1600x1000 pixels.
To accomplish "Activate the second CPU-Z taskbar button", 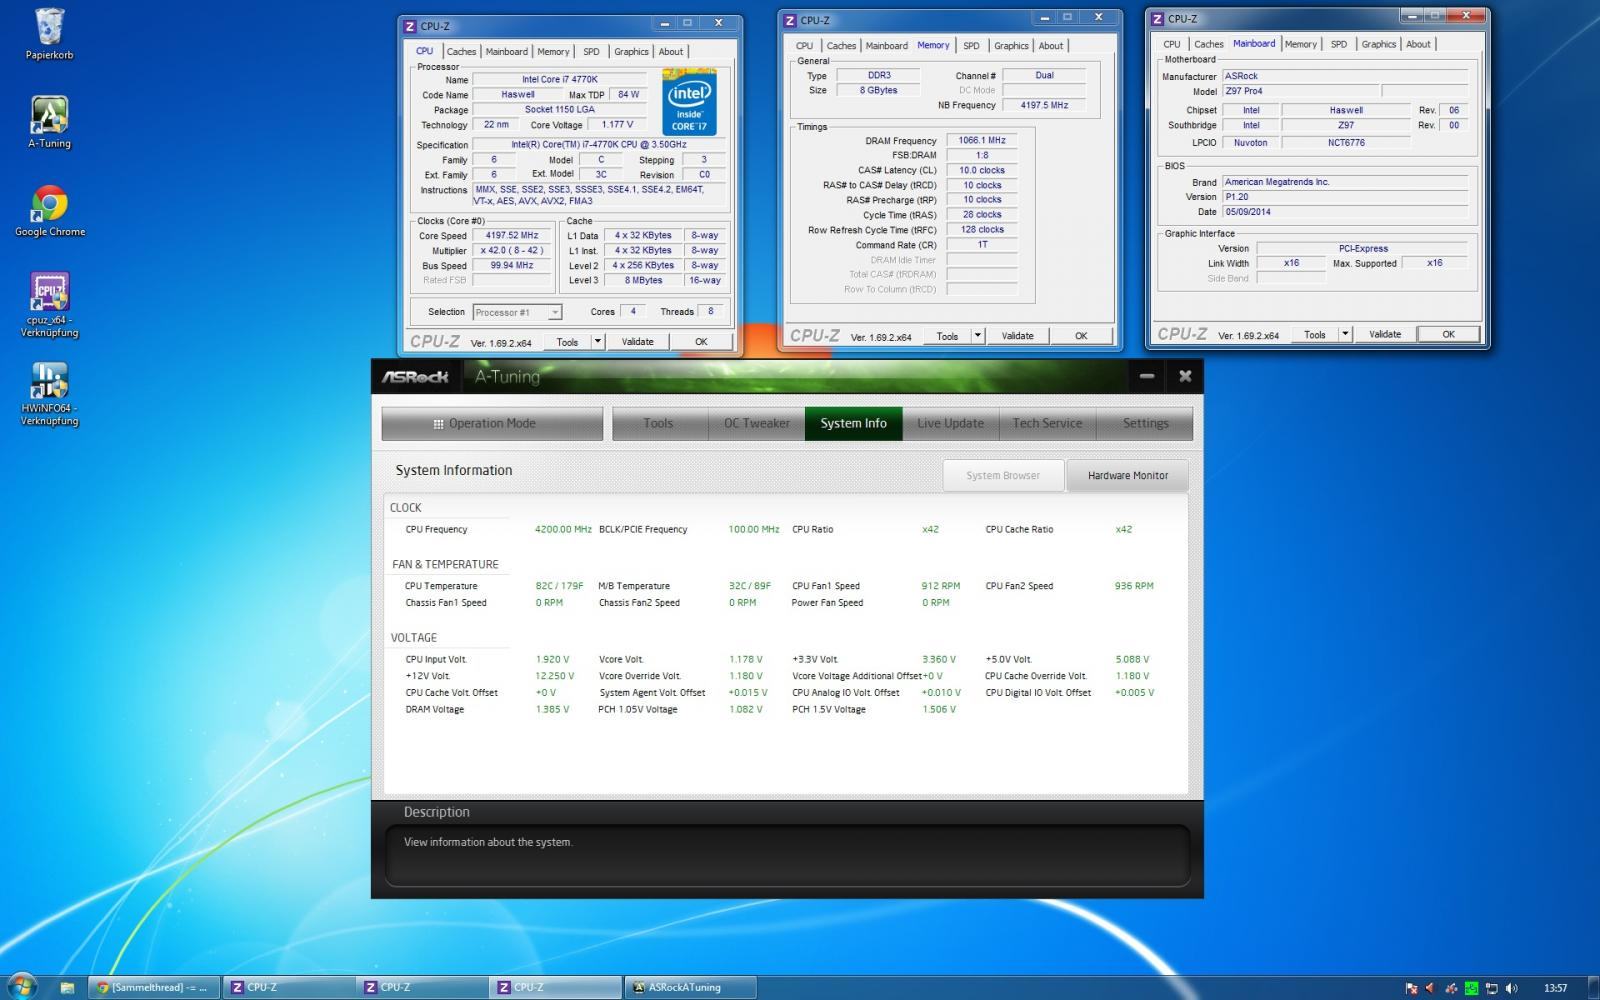I will tap(421, 987).
